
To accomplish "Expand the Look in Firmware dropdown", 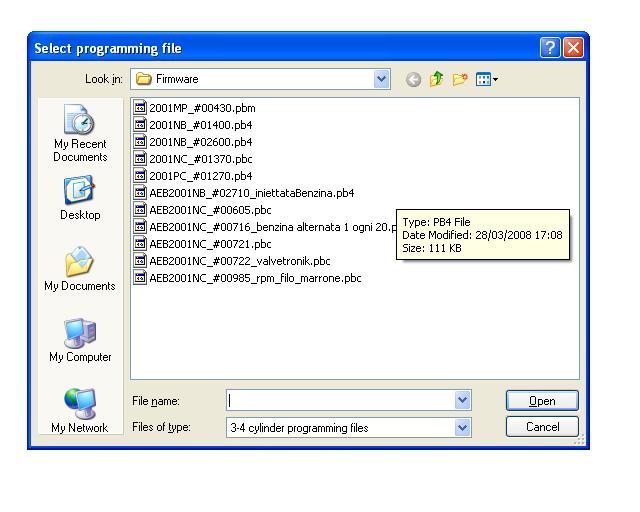I will coord(381,79).
